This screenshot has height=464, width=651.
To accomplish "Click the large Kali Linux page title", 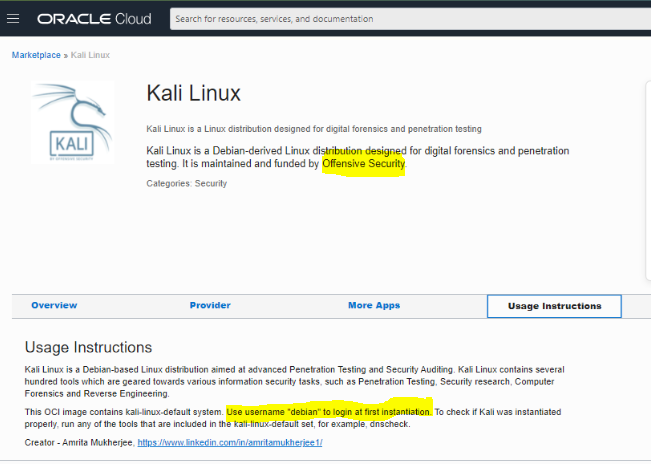I will click(193, 94).
